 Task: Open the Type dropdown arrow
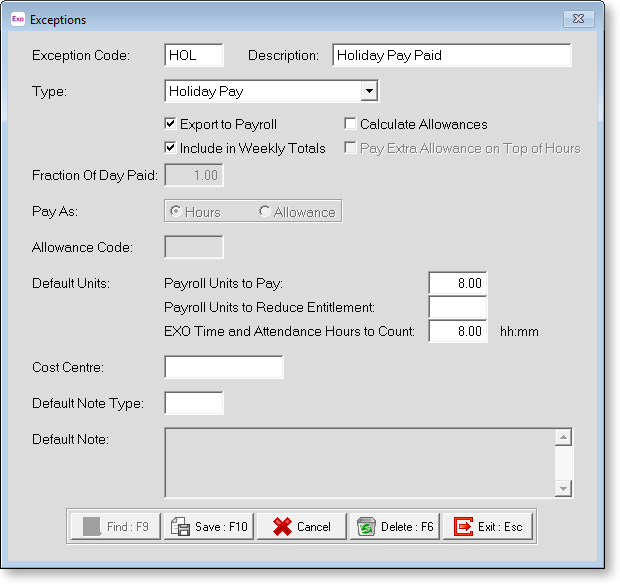pos(369,92)
